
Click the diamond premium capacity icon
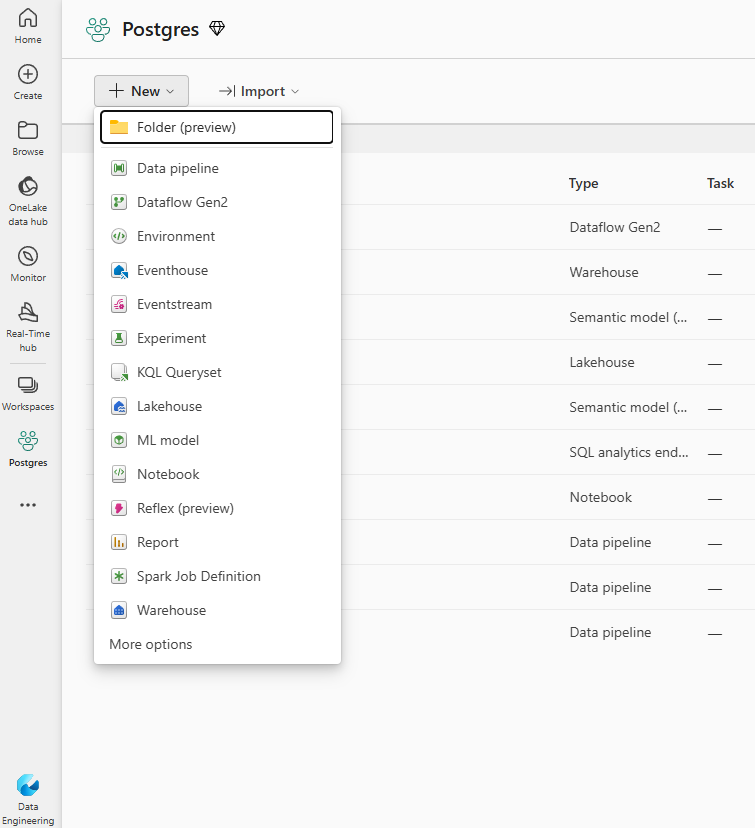pyautogui.click(x=217, y=28)
